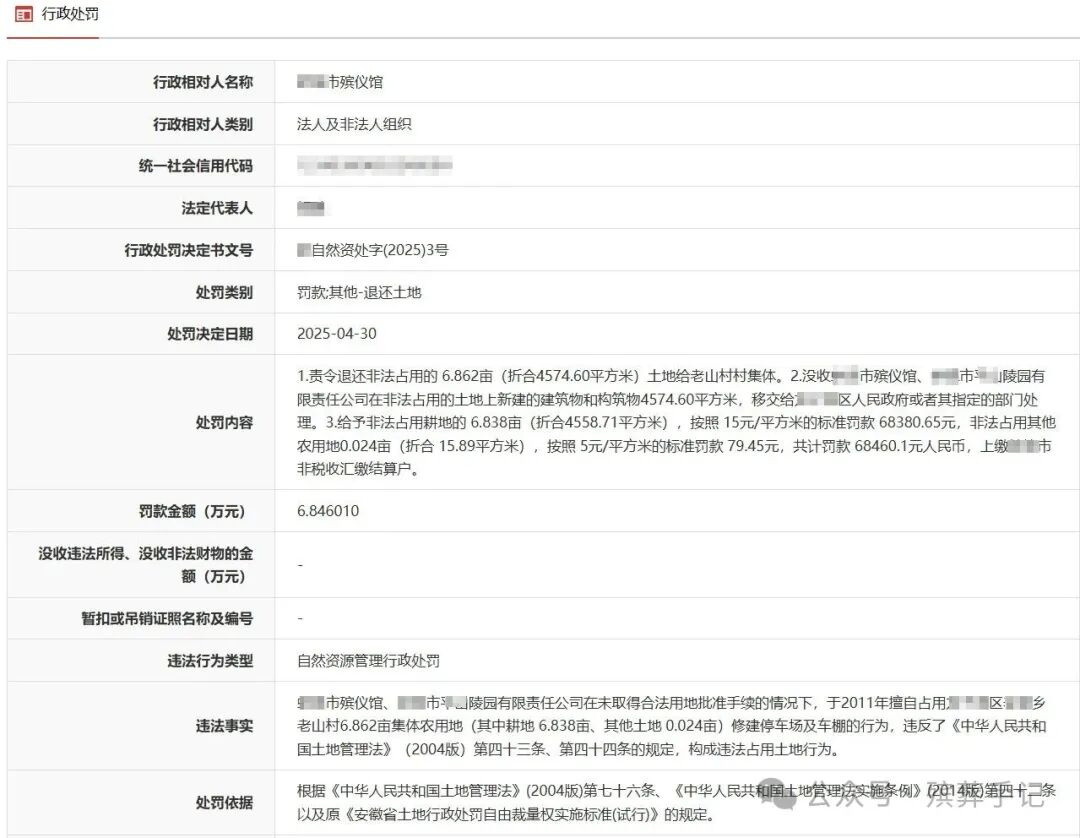Viewport: 1080px width, 838px height.
Task: Select the 行政处罚 tab title
Action: 70,15
